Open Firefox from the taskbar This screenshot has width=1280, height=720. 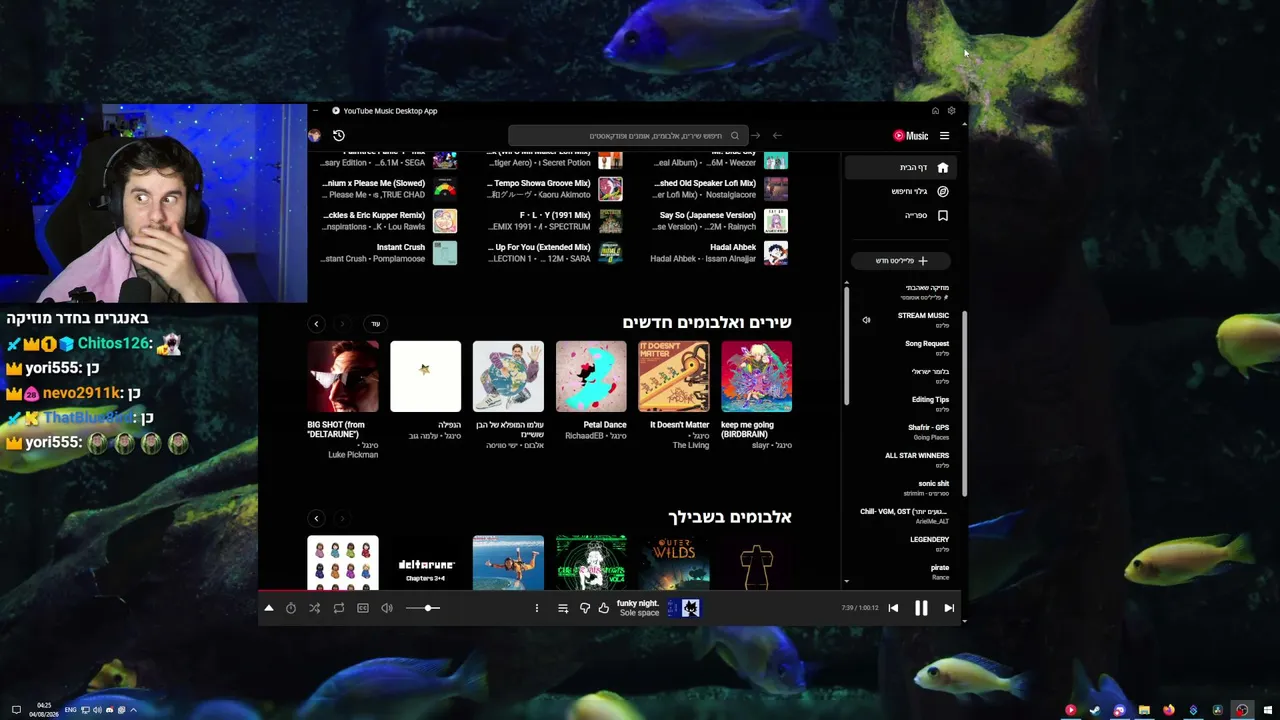pos(1168,710)
